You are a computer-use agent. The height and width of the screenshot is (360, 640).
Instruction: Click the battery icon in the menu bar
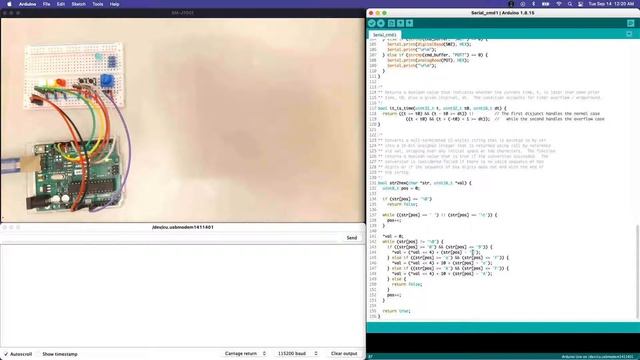point(545,4)
